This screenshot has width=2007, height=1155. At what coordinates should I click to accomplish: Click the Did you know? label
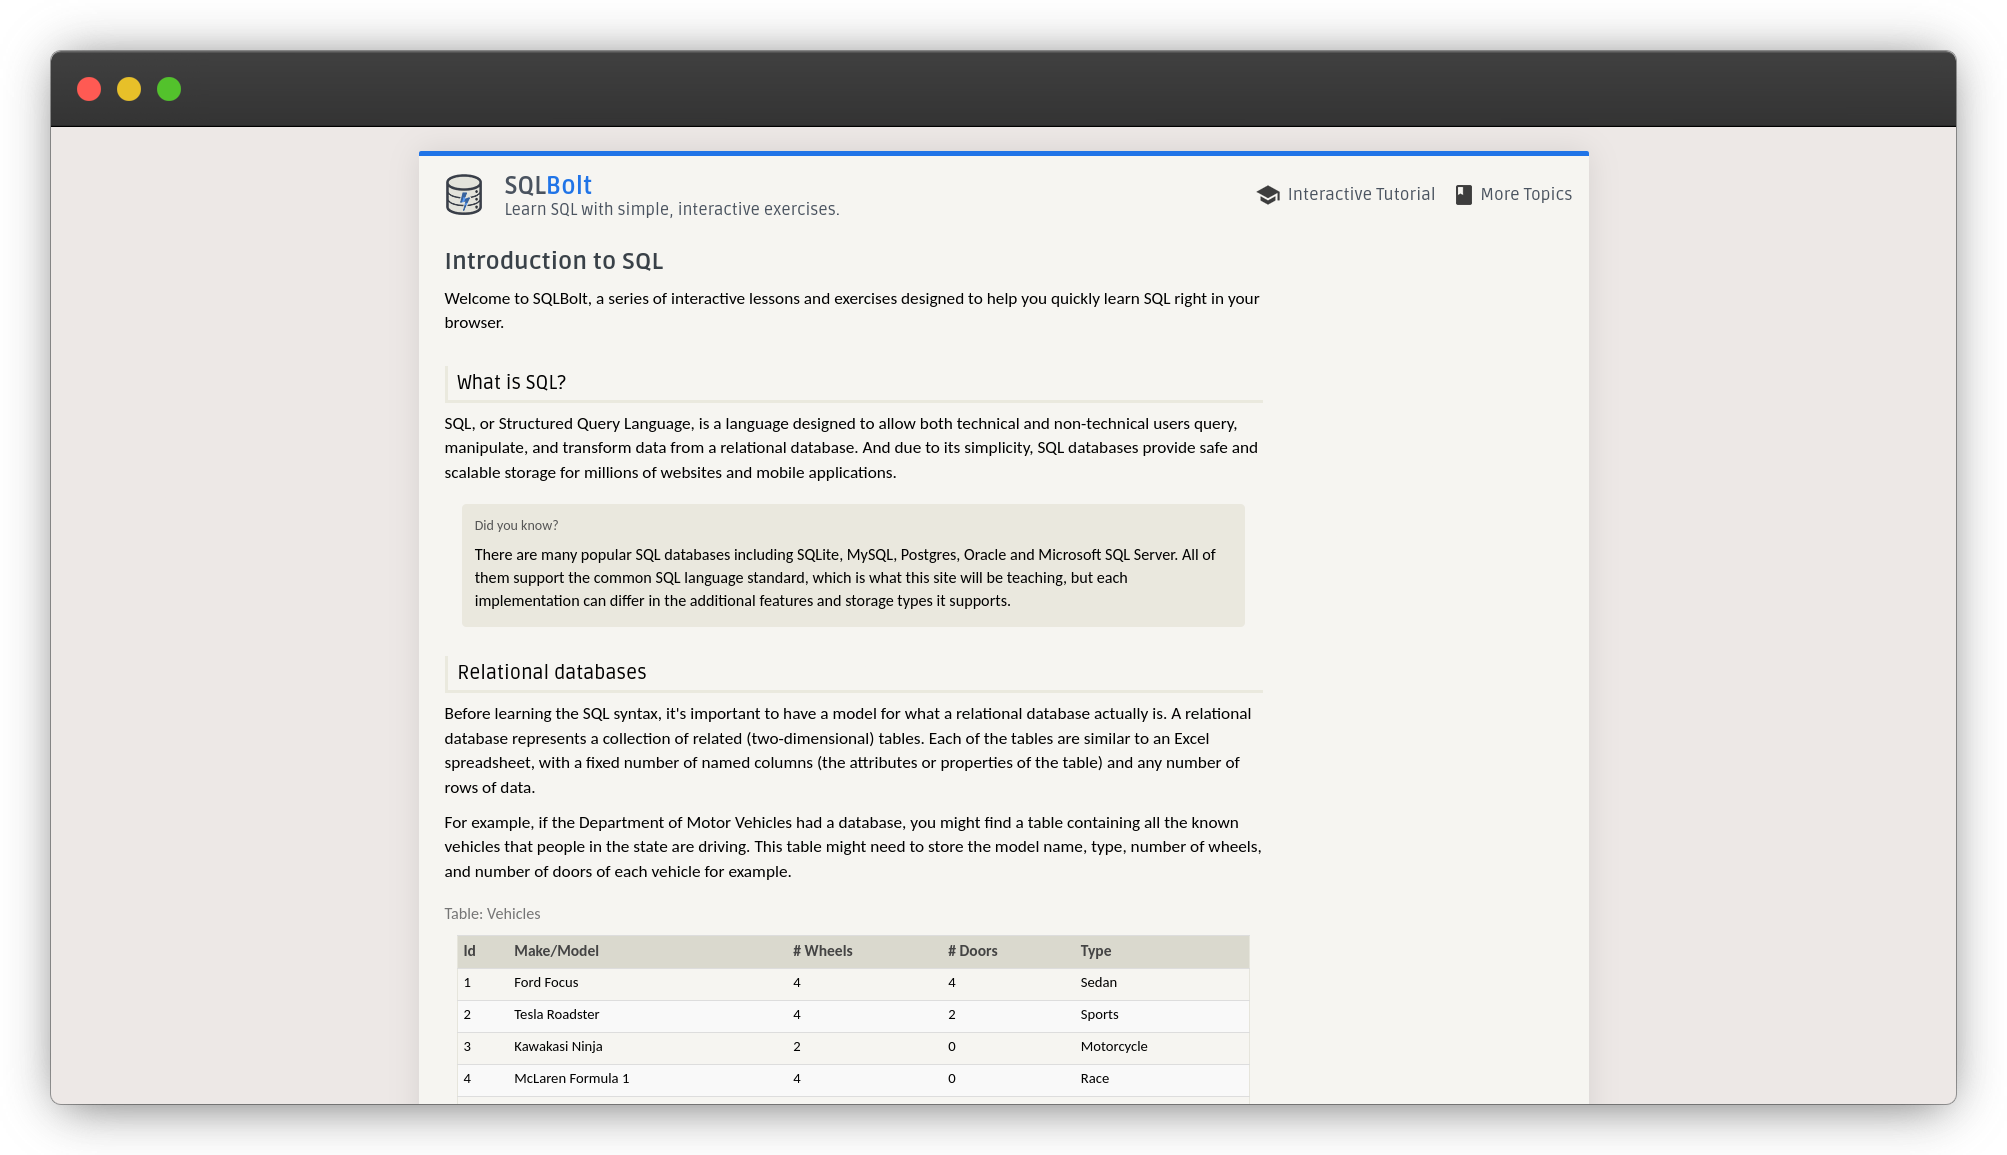(516, 526)
